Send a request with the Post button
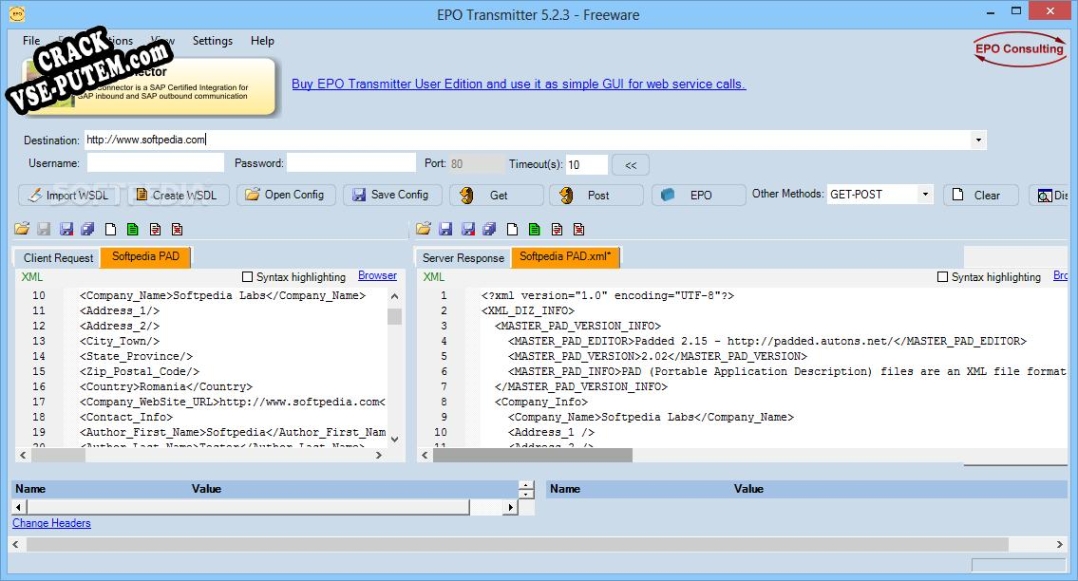Image resolution: width=1078 pixels, height=581 pixels. [x=596, y=195]
